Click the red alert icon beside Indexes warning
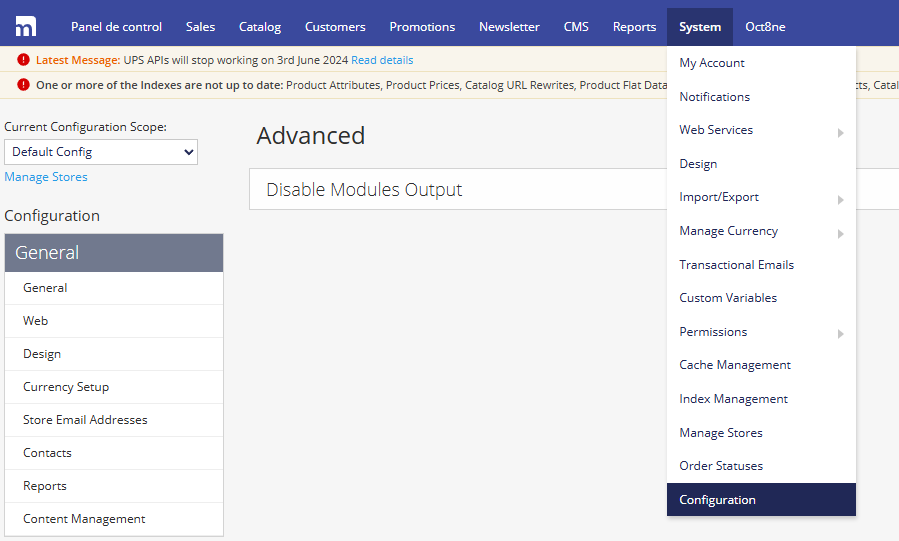This screenshot has height=541, width=899. click(23, 85)
